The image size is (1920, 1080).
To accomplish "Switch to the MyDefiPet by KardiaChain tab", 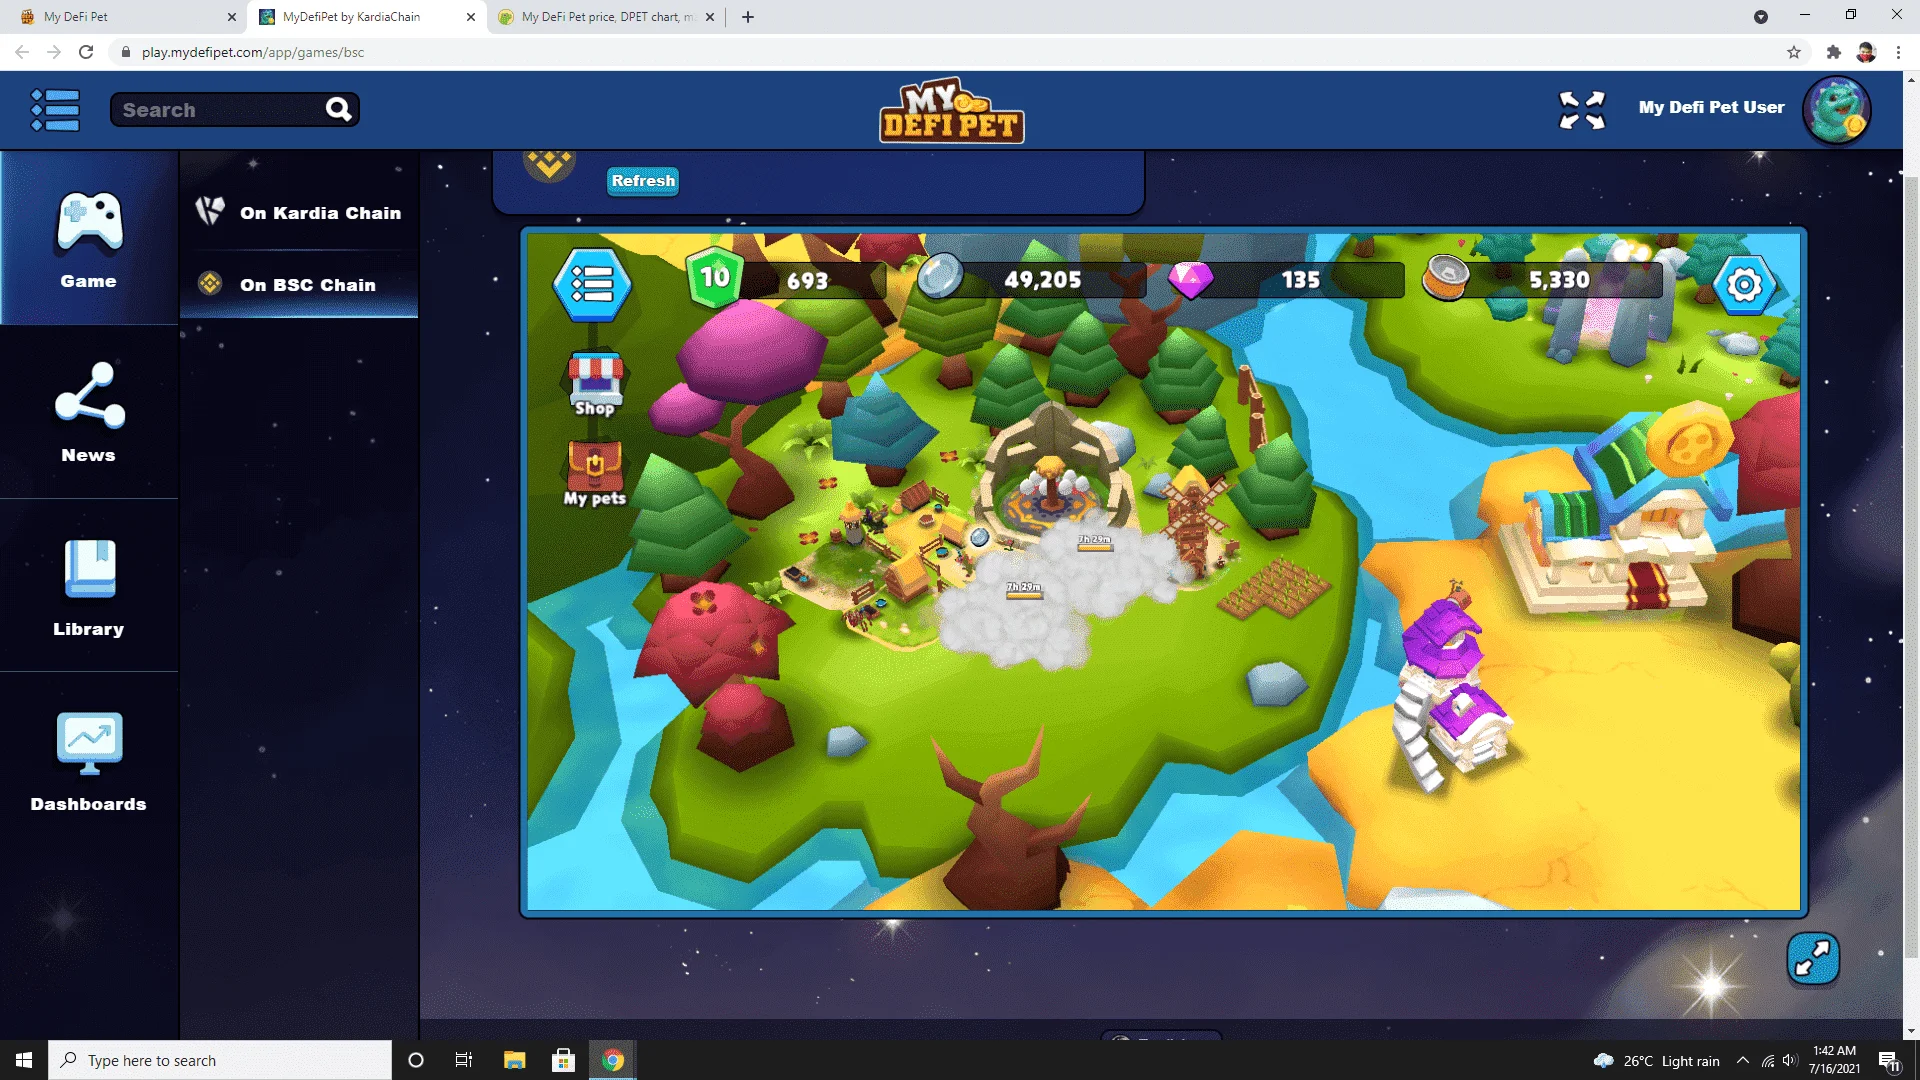I will point(365,17).
